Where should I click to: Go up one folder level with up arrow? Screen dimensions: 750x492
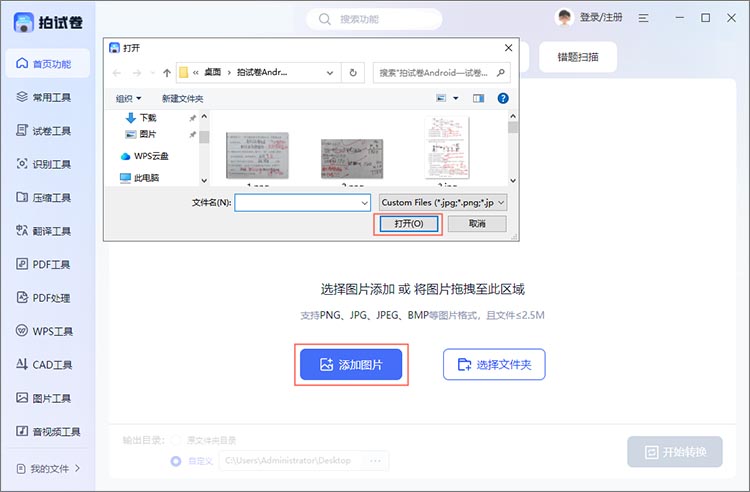(x=166, y=73)
